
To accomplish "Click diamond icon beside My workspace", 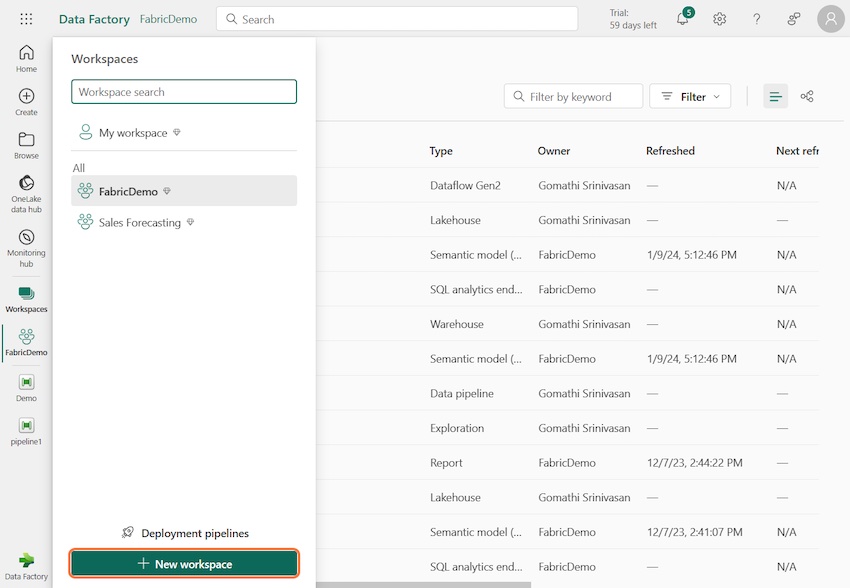I will (177, 132).
